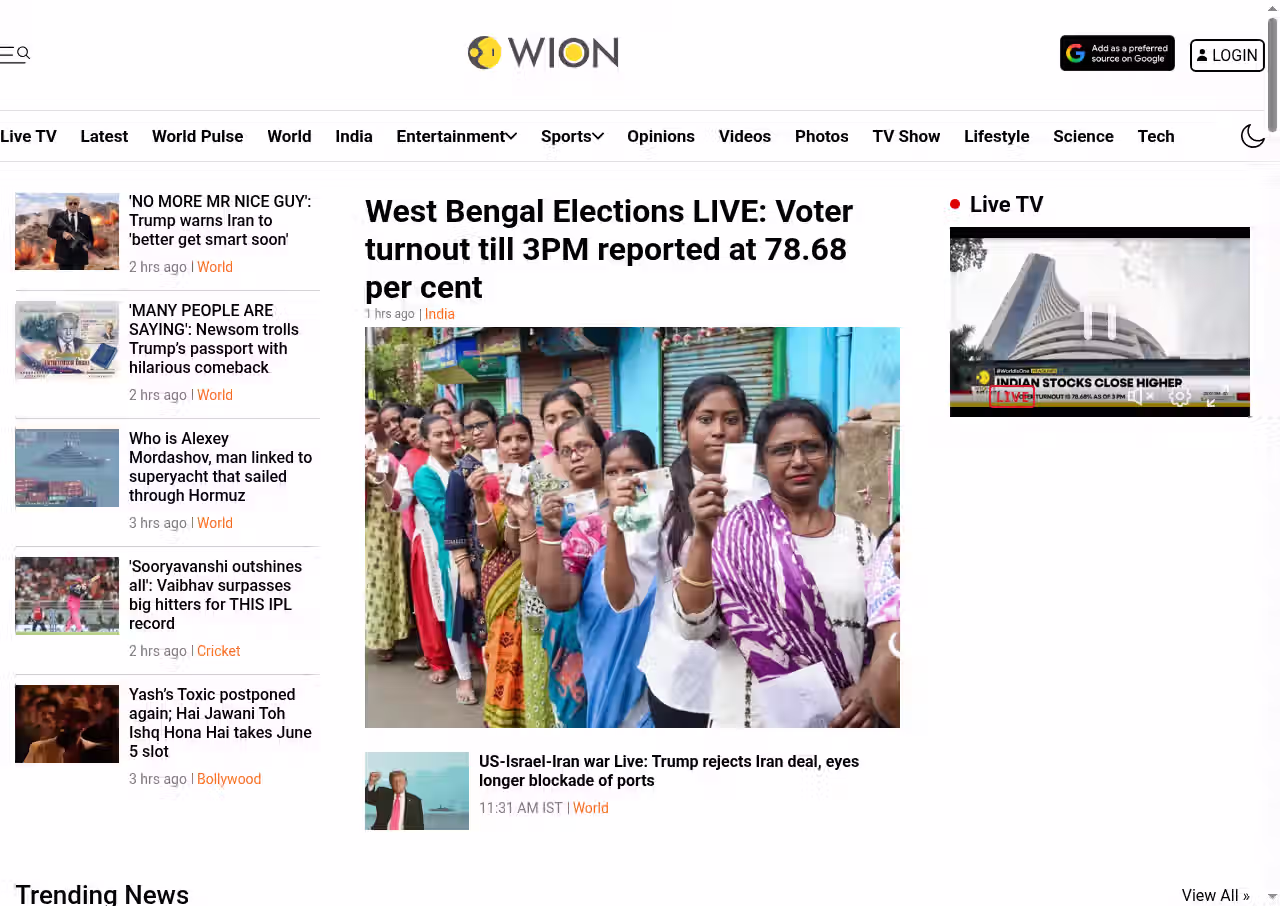Click the Cricket category tag
1280x906 pixels.
pyautogui.click(x=218, y=651)
